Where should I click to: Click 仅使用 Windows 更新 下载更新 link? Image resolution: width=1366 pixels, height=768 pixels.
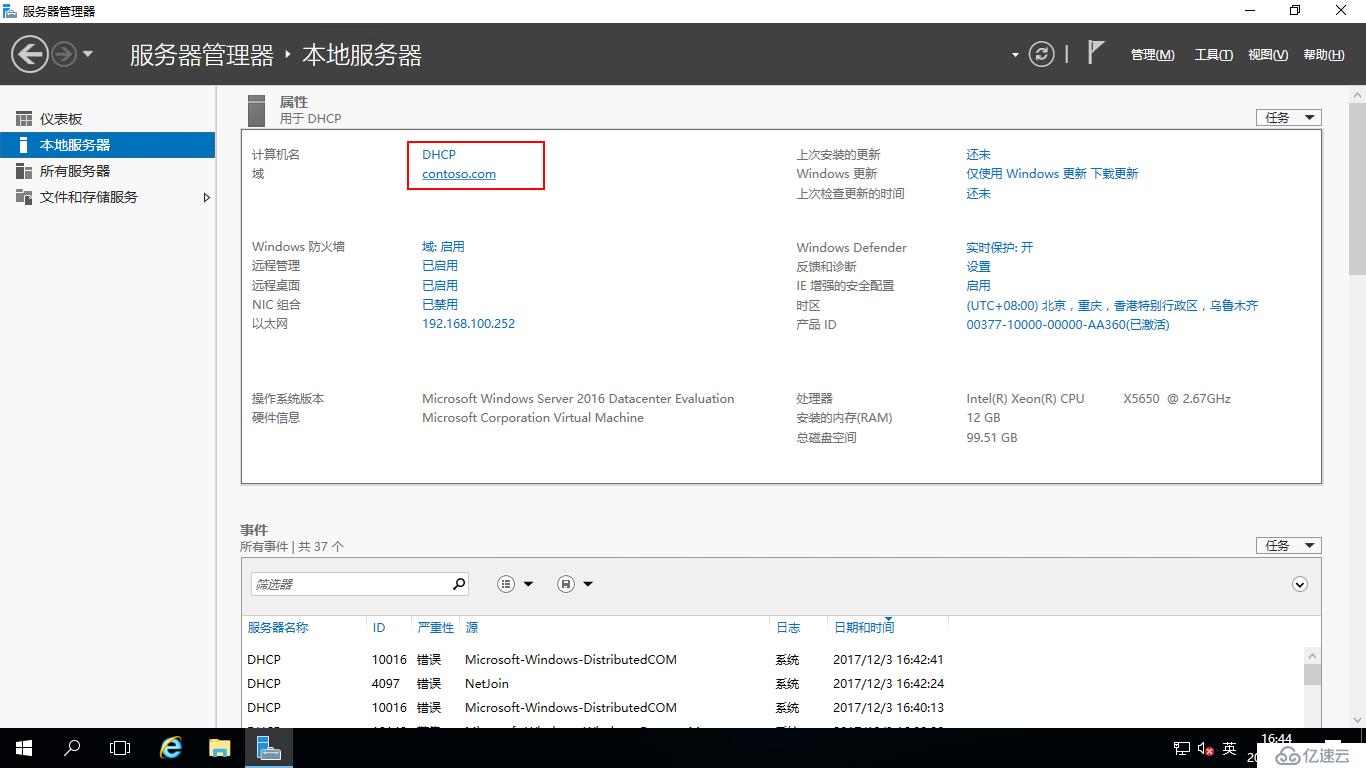pyautogui.click(x=1052, y=174)
